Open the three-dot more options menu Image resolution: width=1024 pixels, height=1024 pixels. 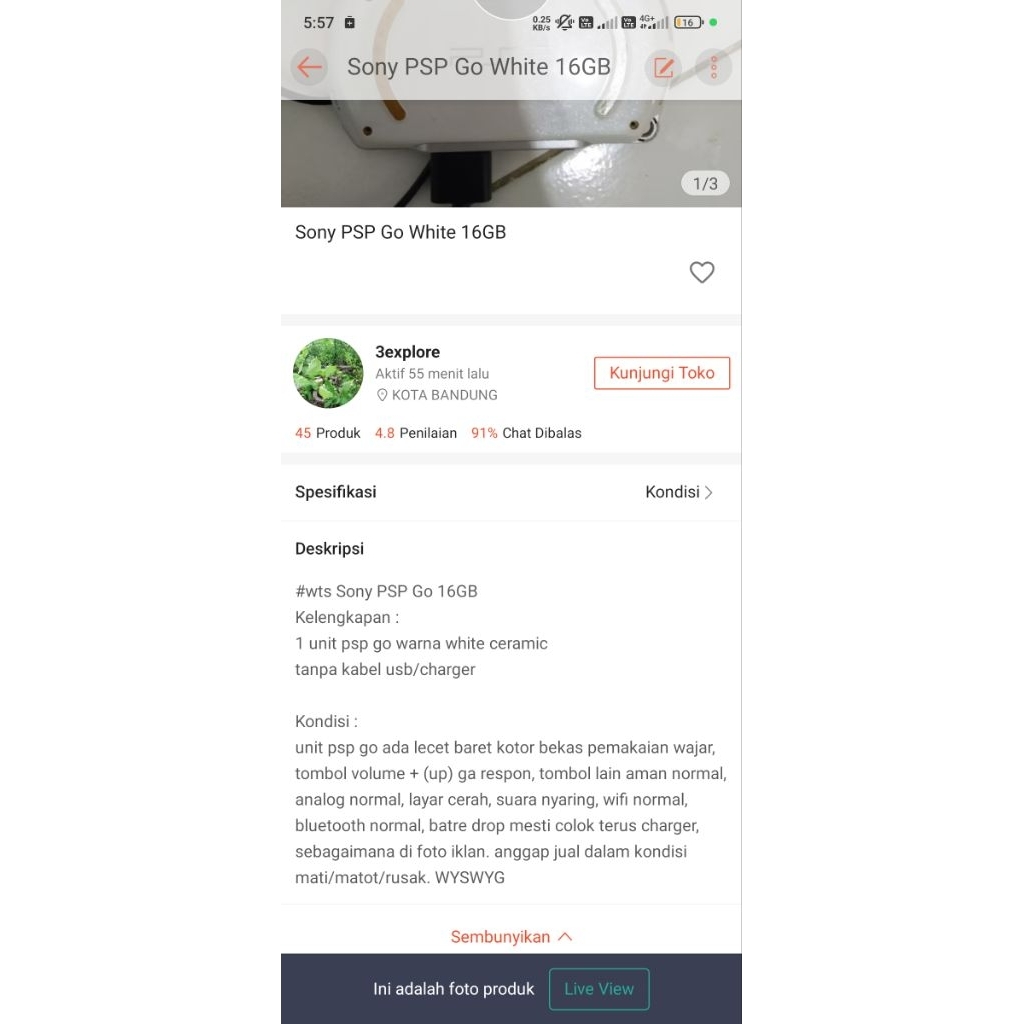tap(714, 67)
